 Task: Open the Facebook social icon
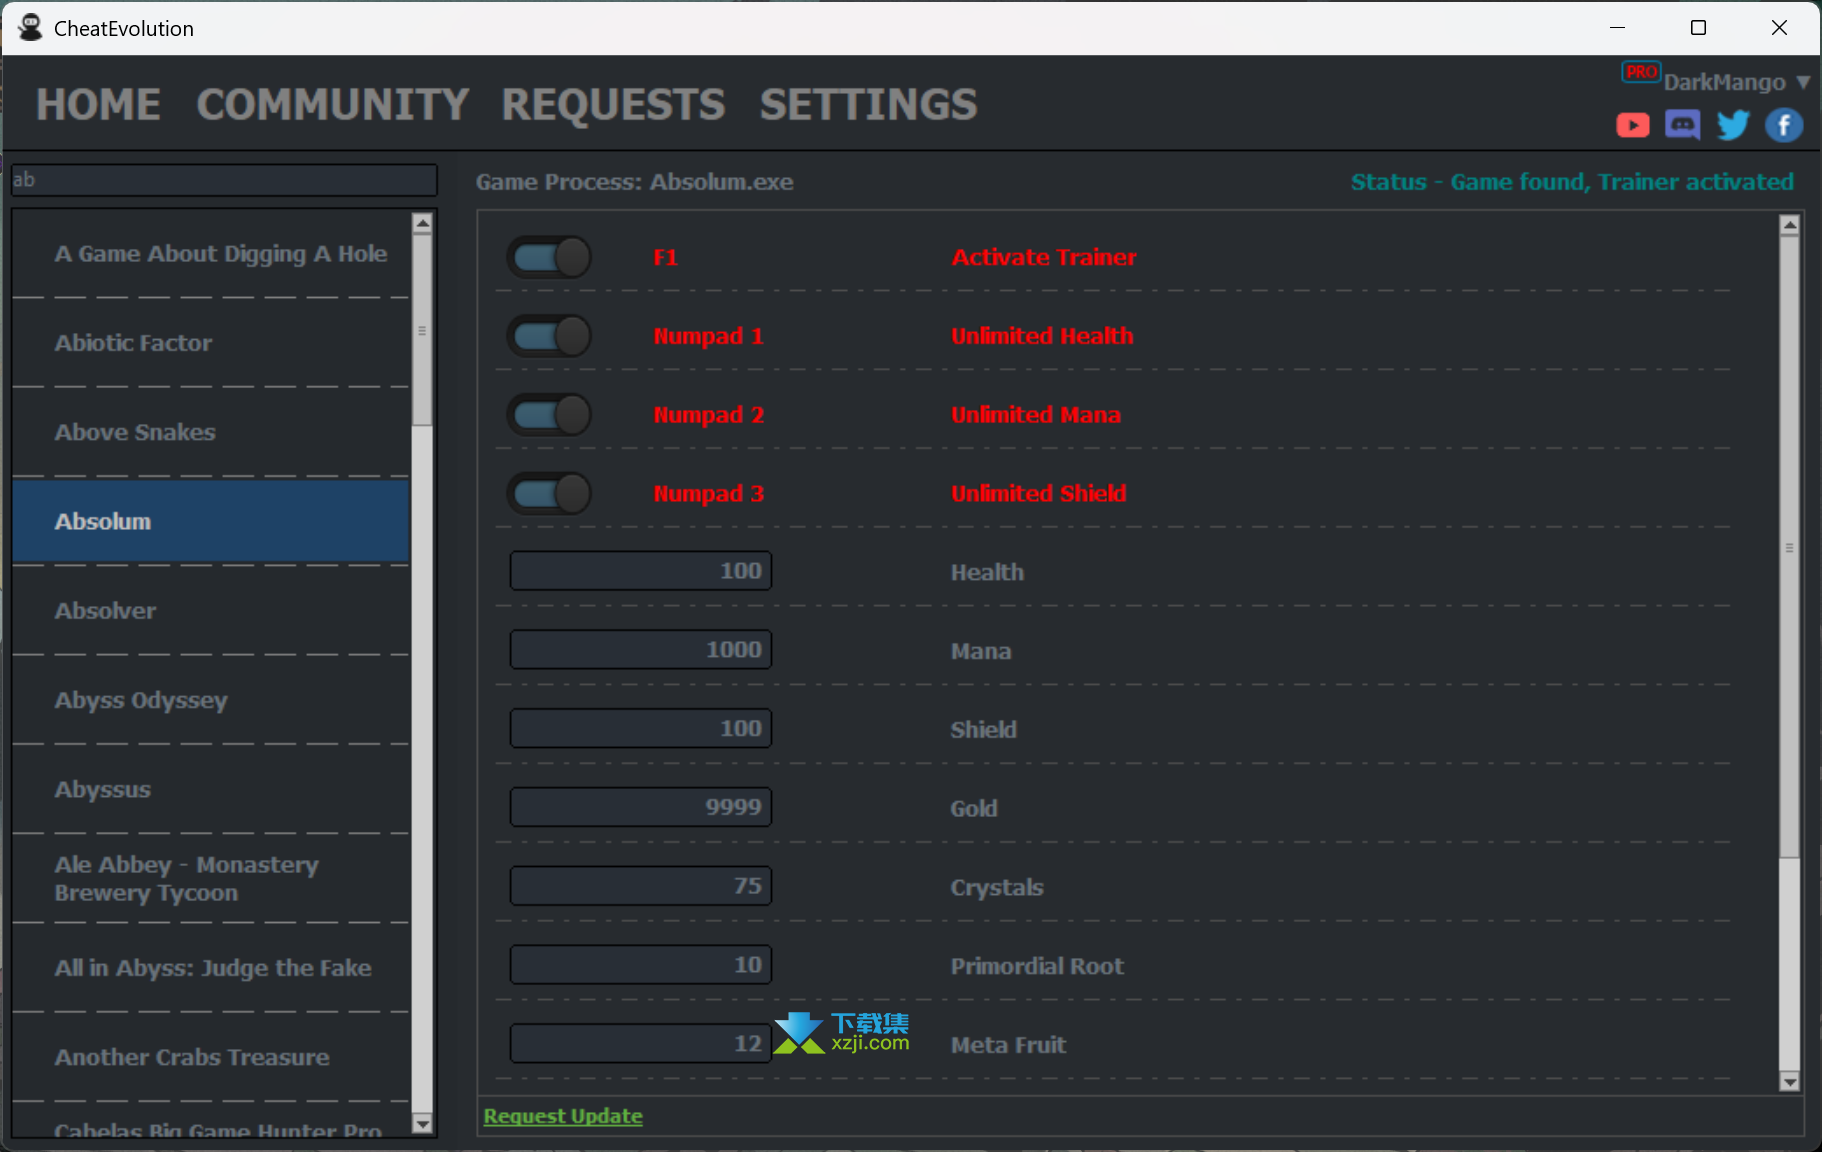[1784, 125]
